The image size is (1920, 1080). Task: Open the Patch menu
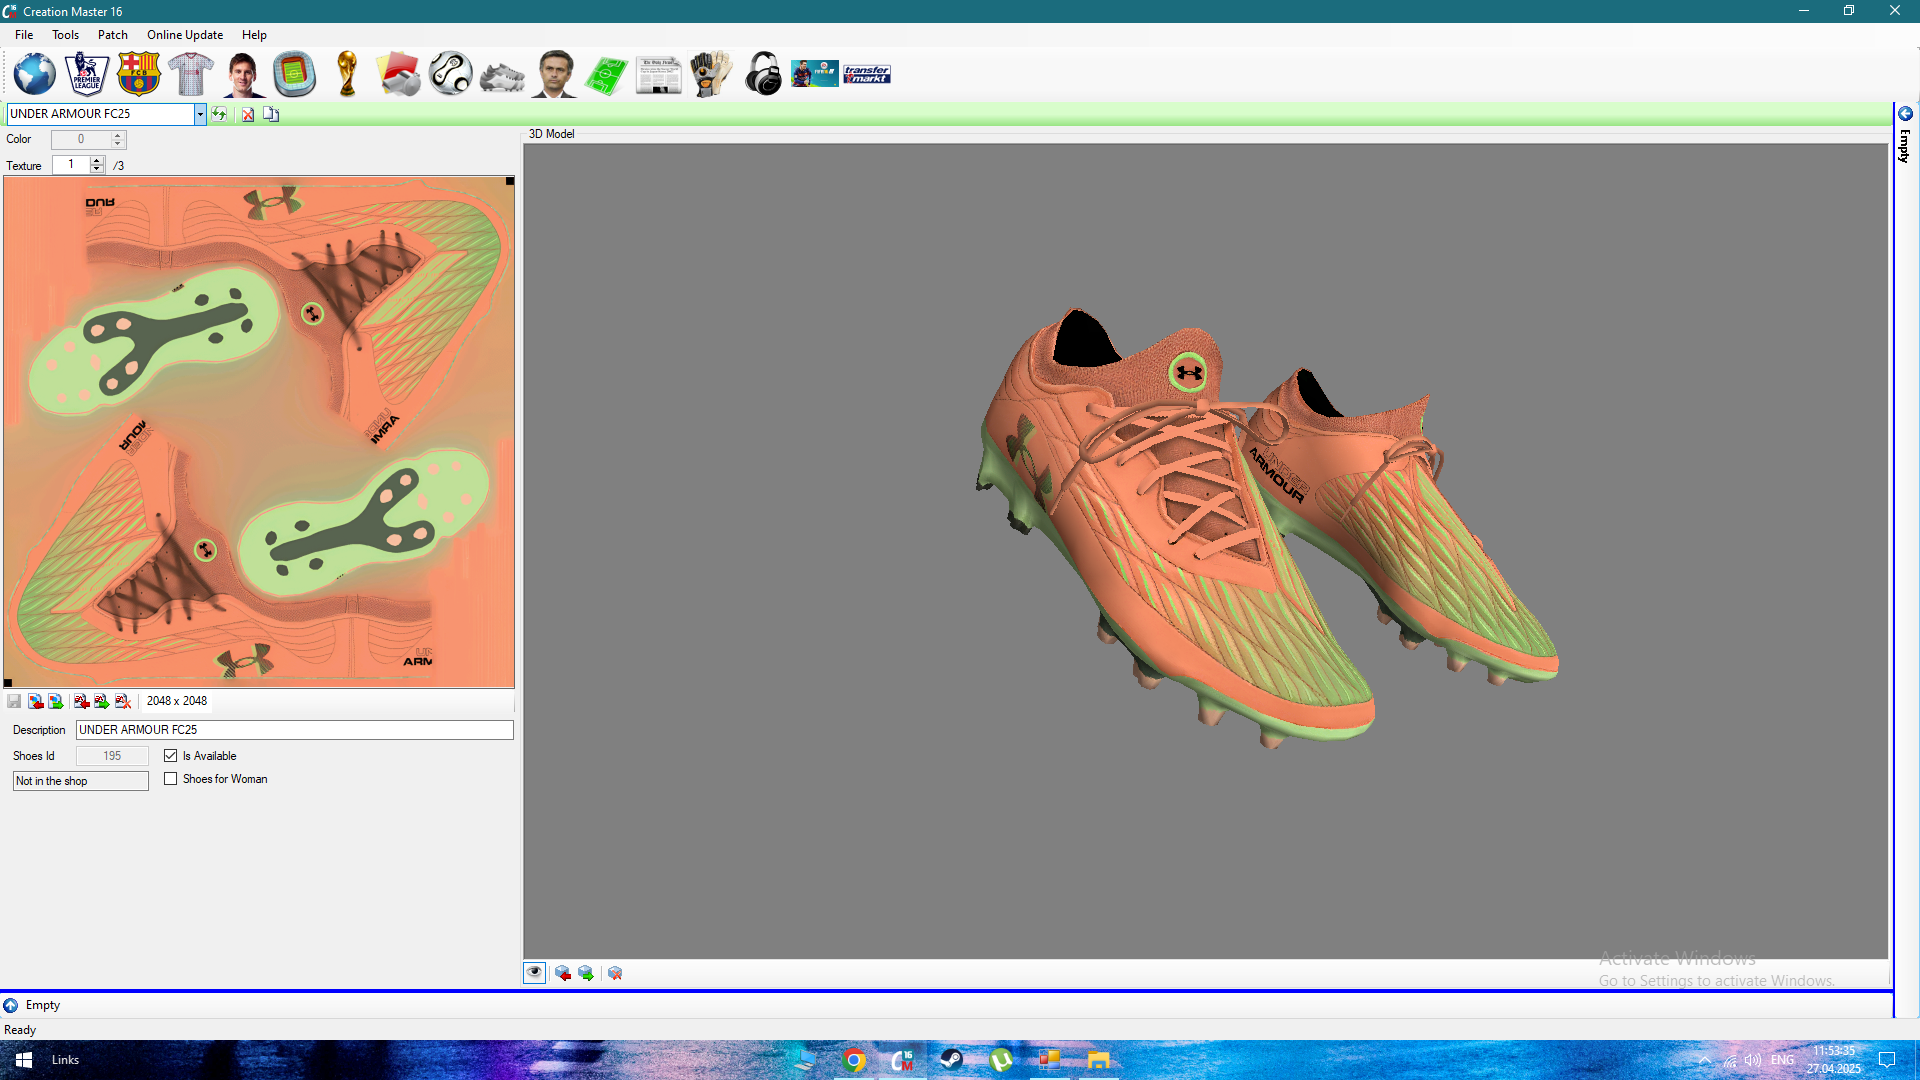point(113,35)
